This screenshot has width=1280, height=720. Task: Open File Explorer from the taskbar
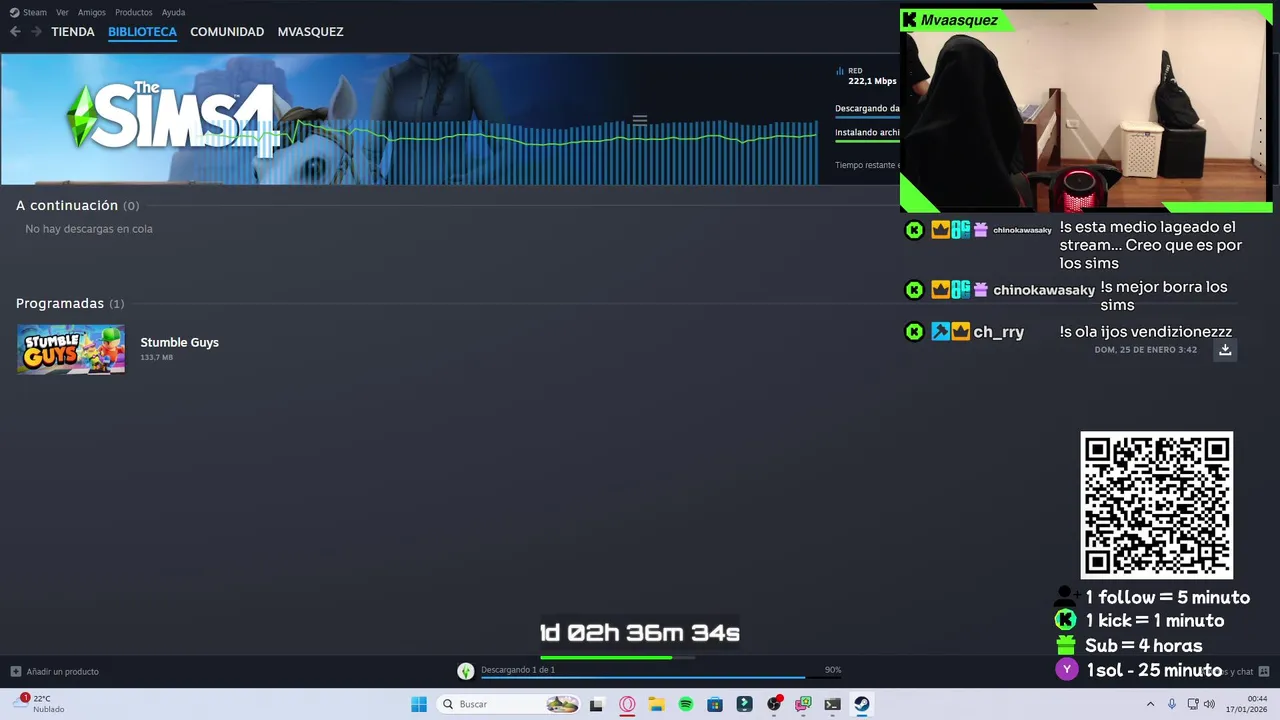tap(656, 704)
